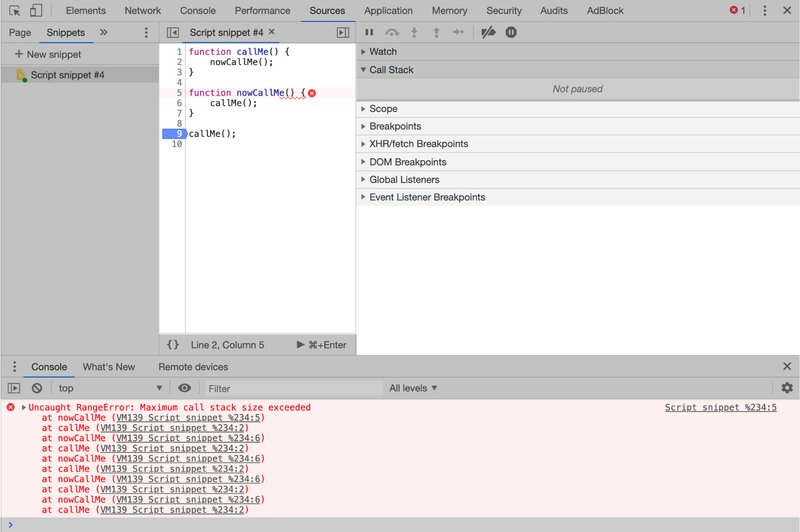The height and width of the screenshot is (532, 800).
Task: Select Script snippet #4 in the list
Action: coord(80,74)
